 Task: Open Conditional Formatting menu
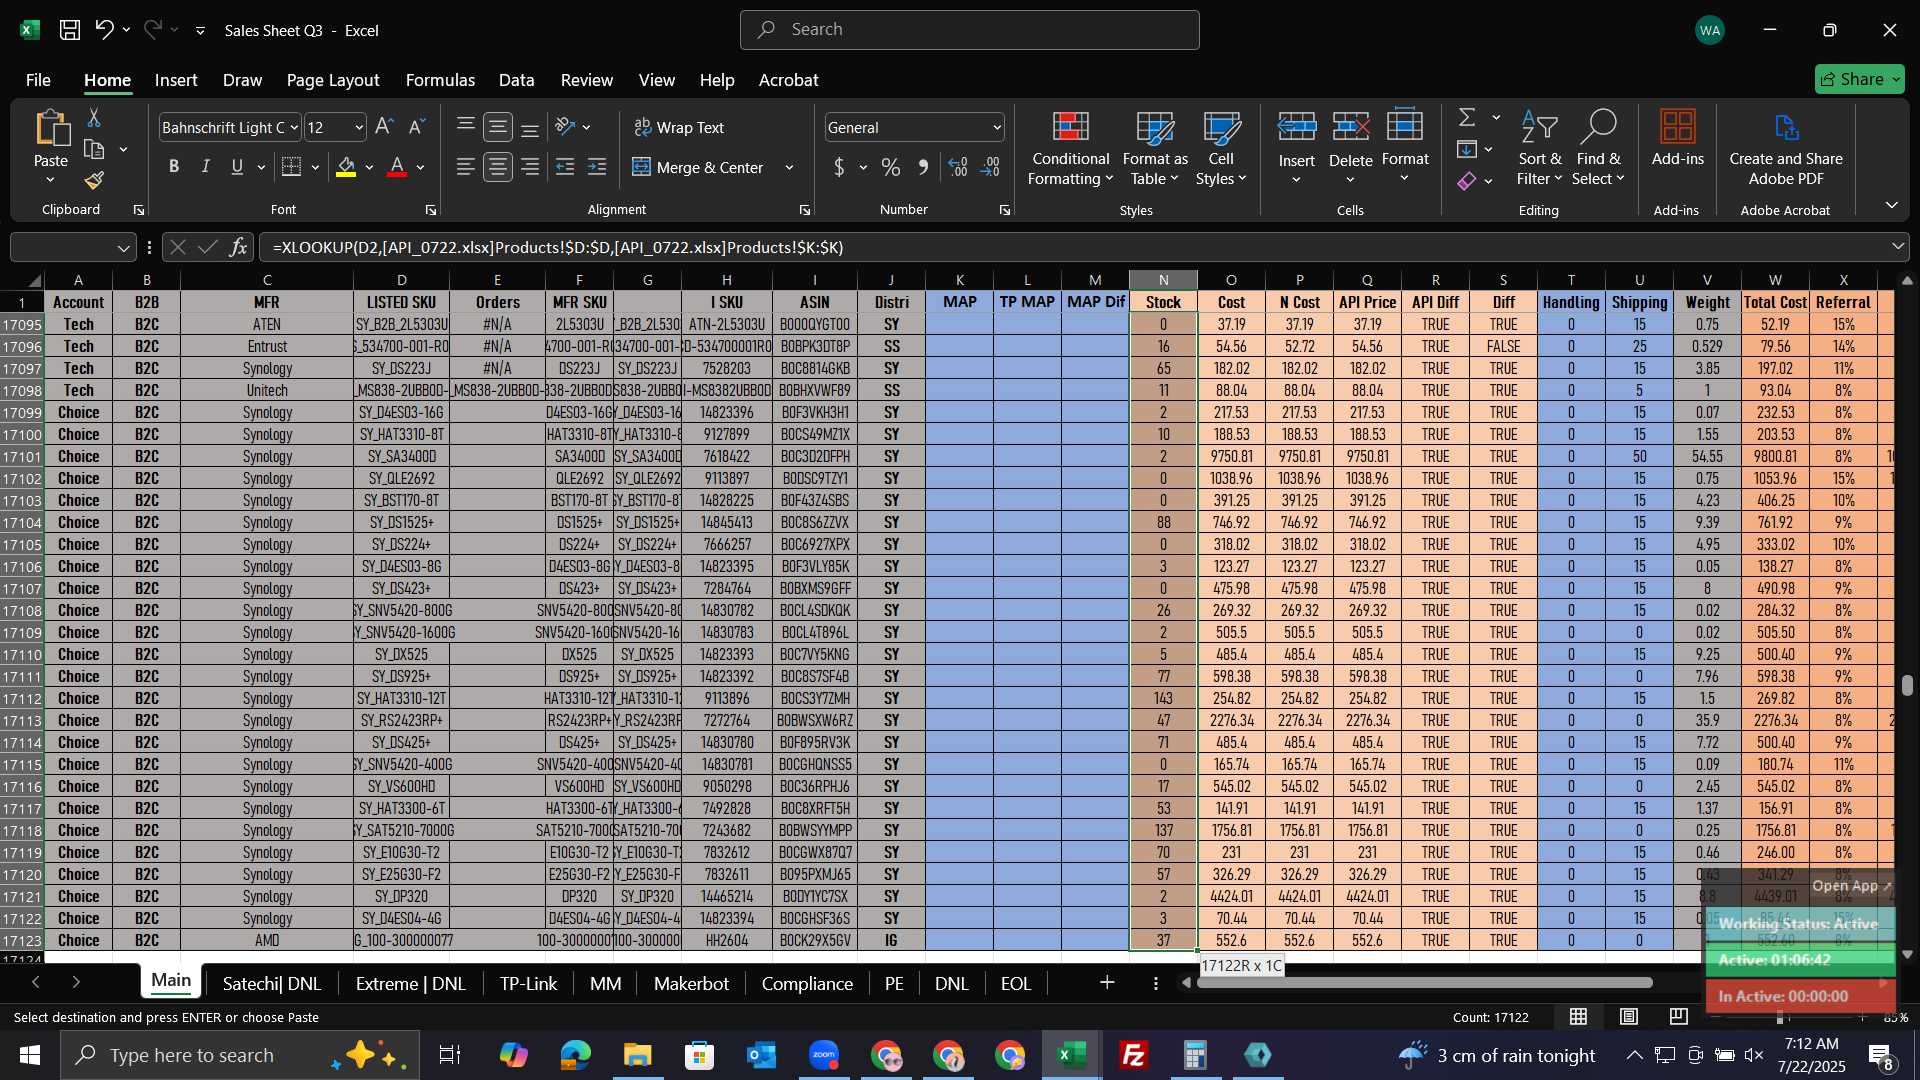1070,148
